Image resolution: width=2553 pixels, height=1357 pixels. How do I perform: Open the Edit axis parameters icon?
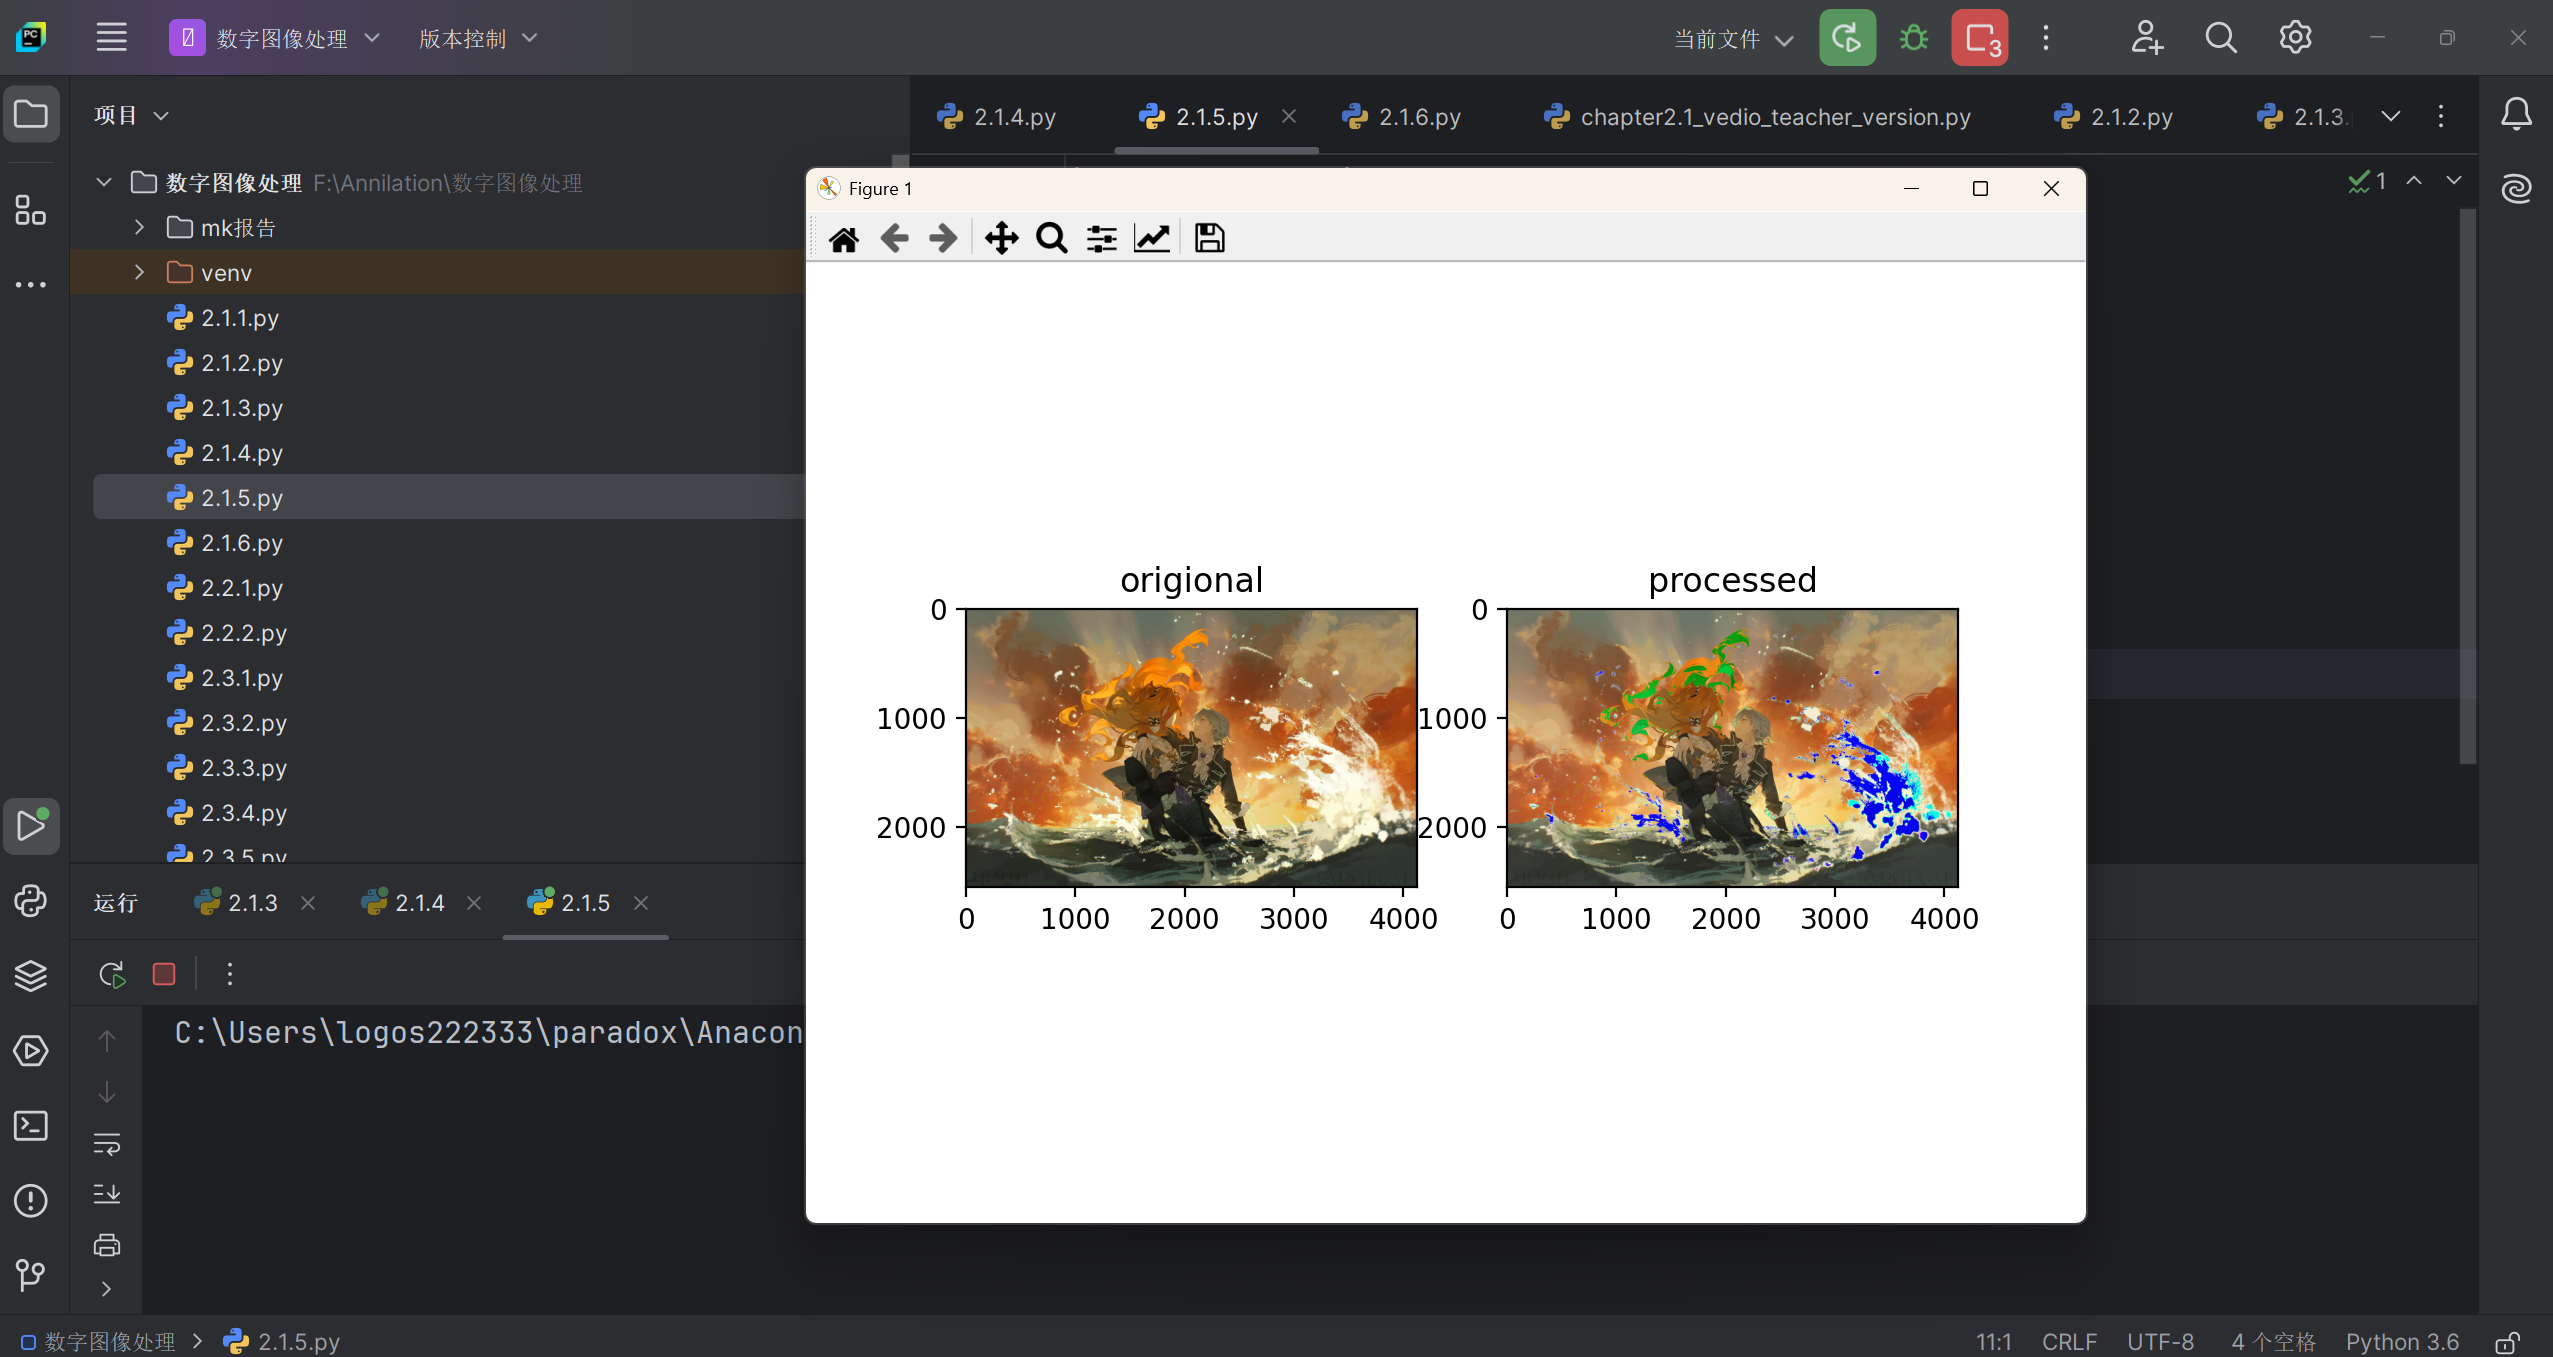(x=1152, y=238)
